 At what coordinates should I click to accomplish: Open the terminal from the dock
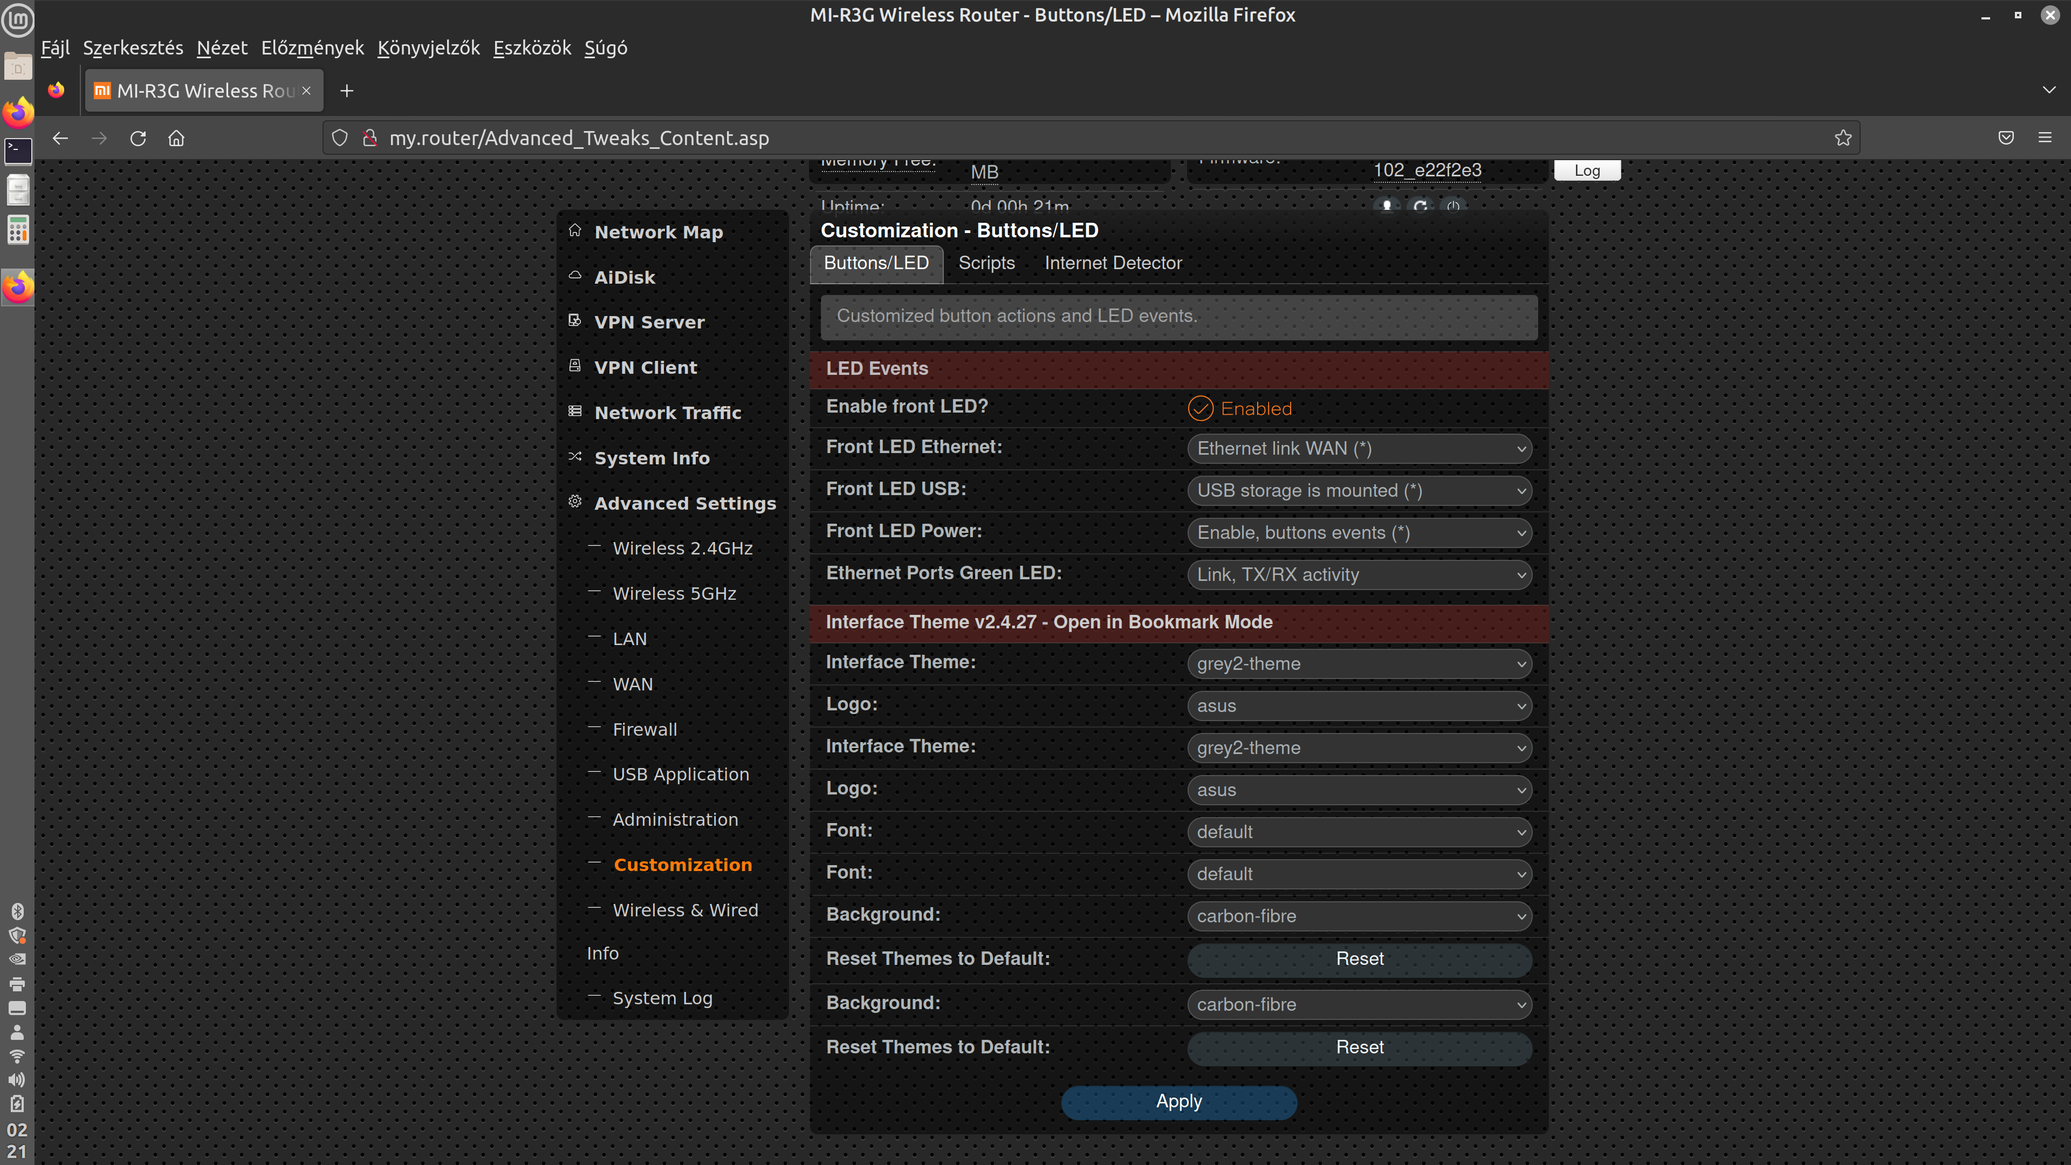point(18,151)
